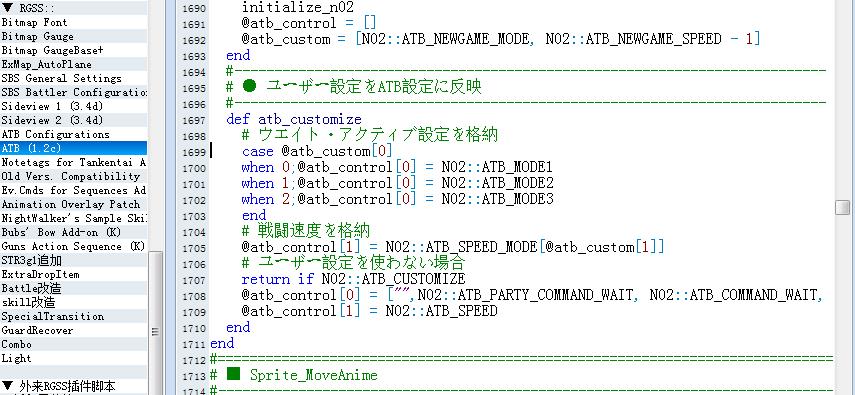Viewport: 855px width, 395px height.
Task: Select the highlighted ATB (1.2c) script
Action: click(x=74, y=148)
